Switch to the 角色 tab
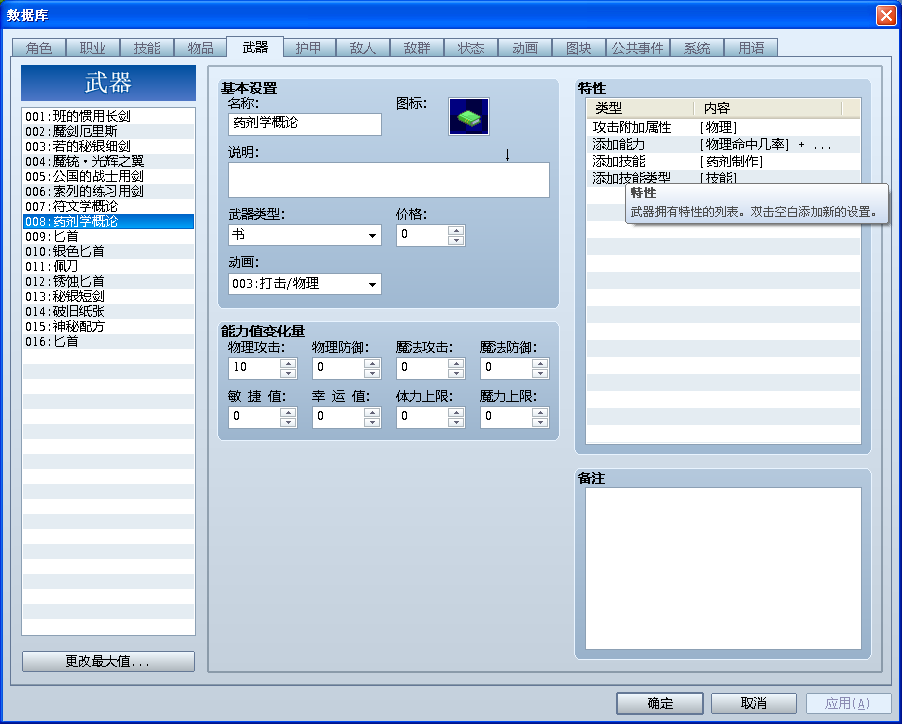The height and width of the screenshot is (724, 902). coord(39,48)
